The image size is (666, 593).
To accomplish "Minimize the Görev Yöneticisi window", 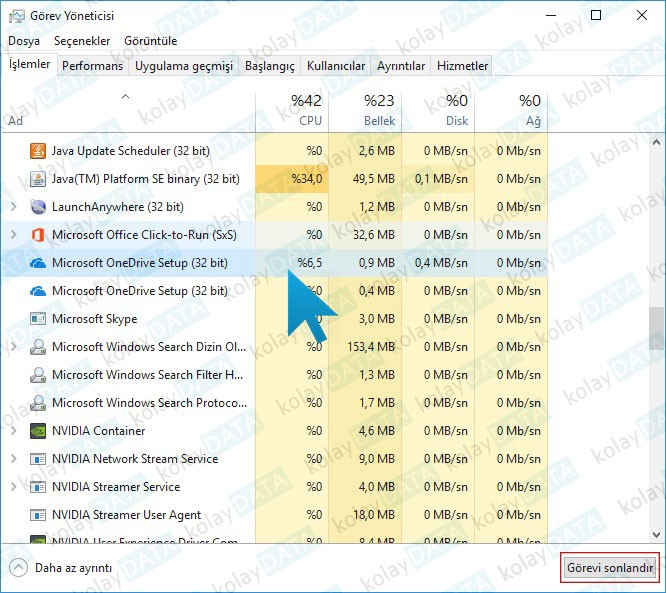I will tap(551, 16).
